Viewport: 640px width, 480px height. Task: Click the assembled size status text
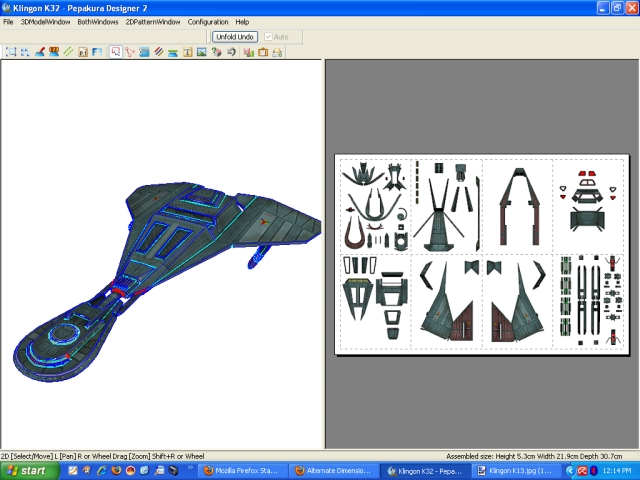click(x=534, y=456)
